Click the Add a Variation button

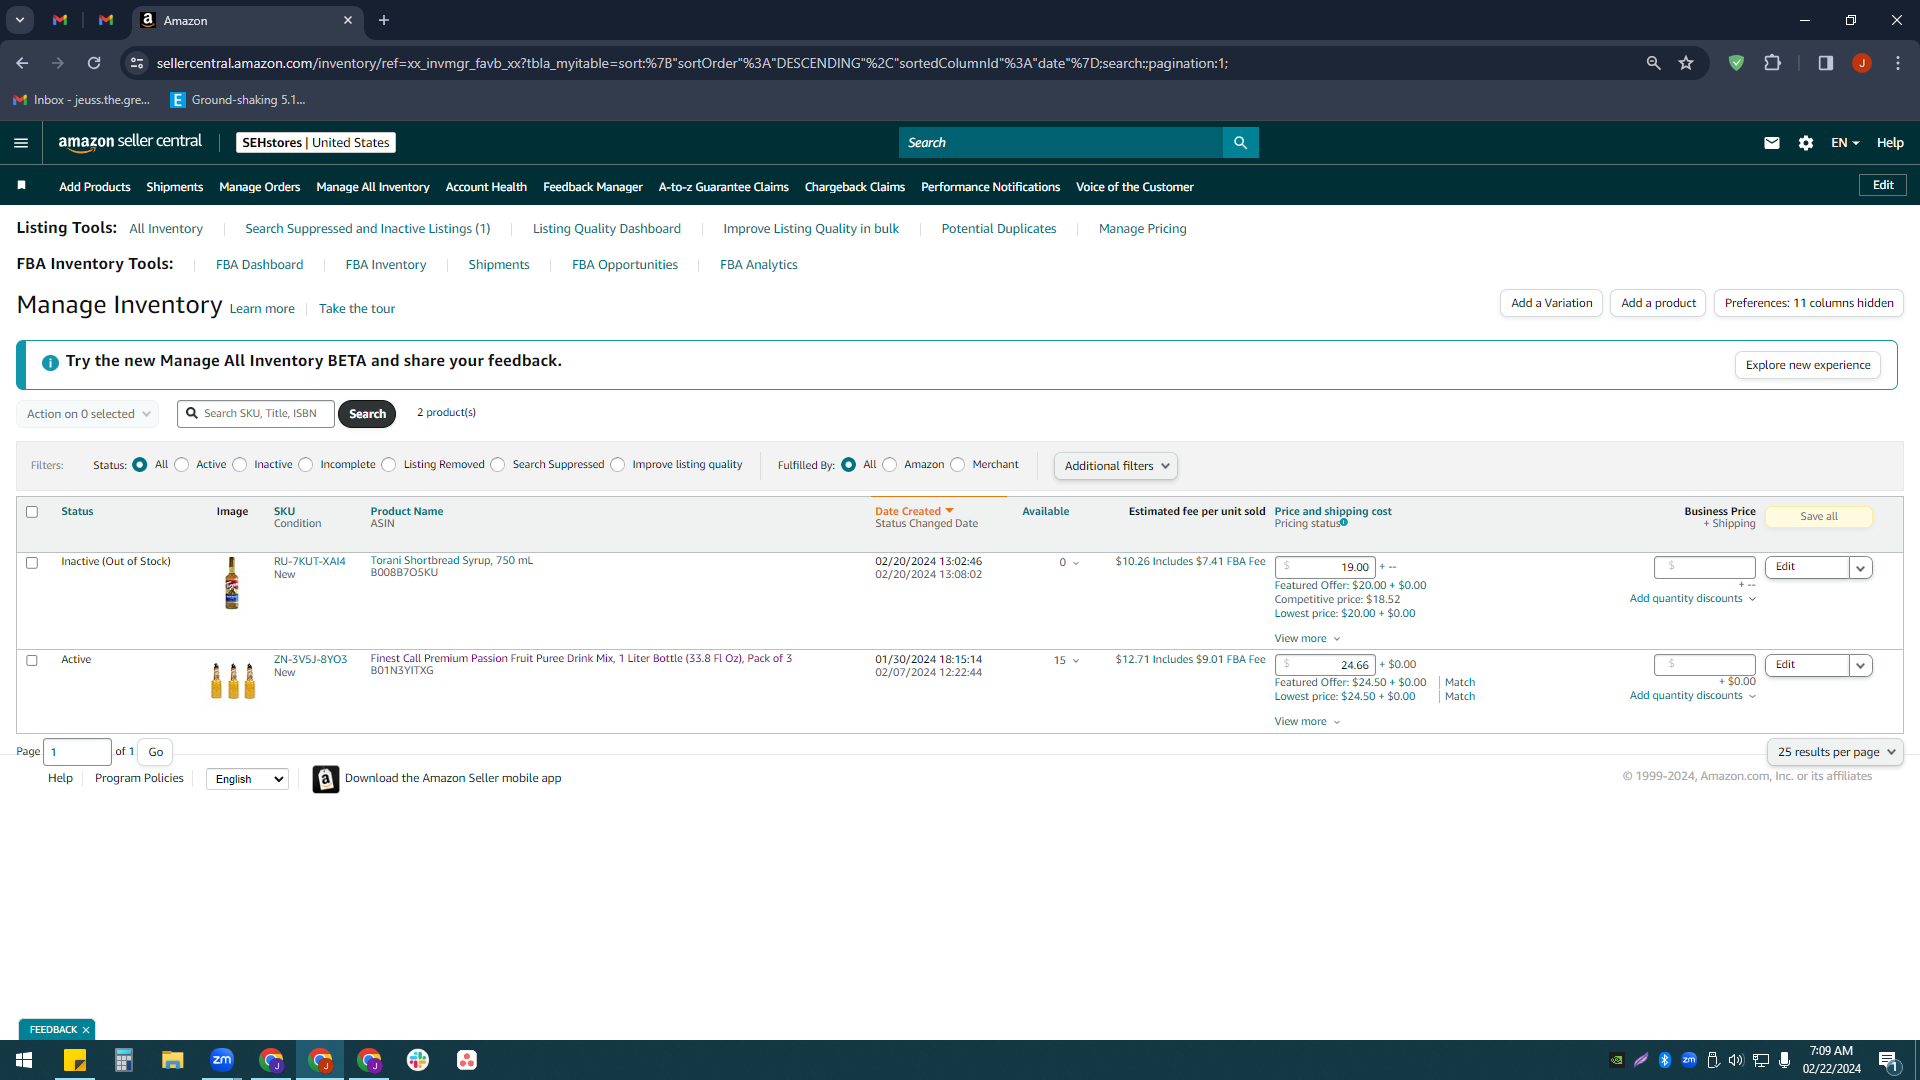pos(1551,303)
